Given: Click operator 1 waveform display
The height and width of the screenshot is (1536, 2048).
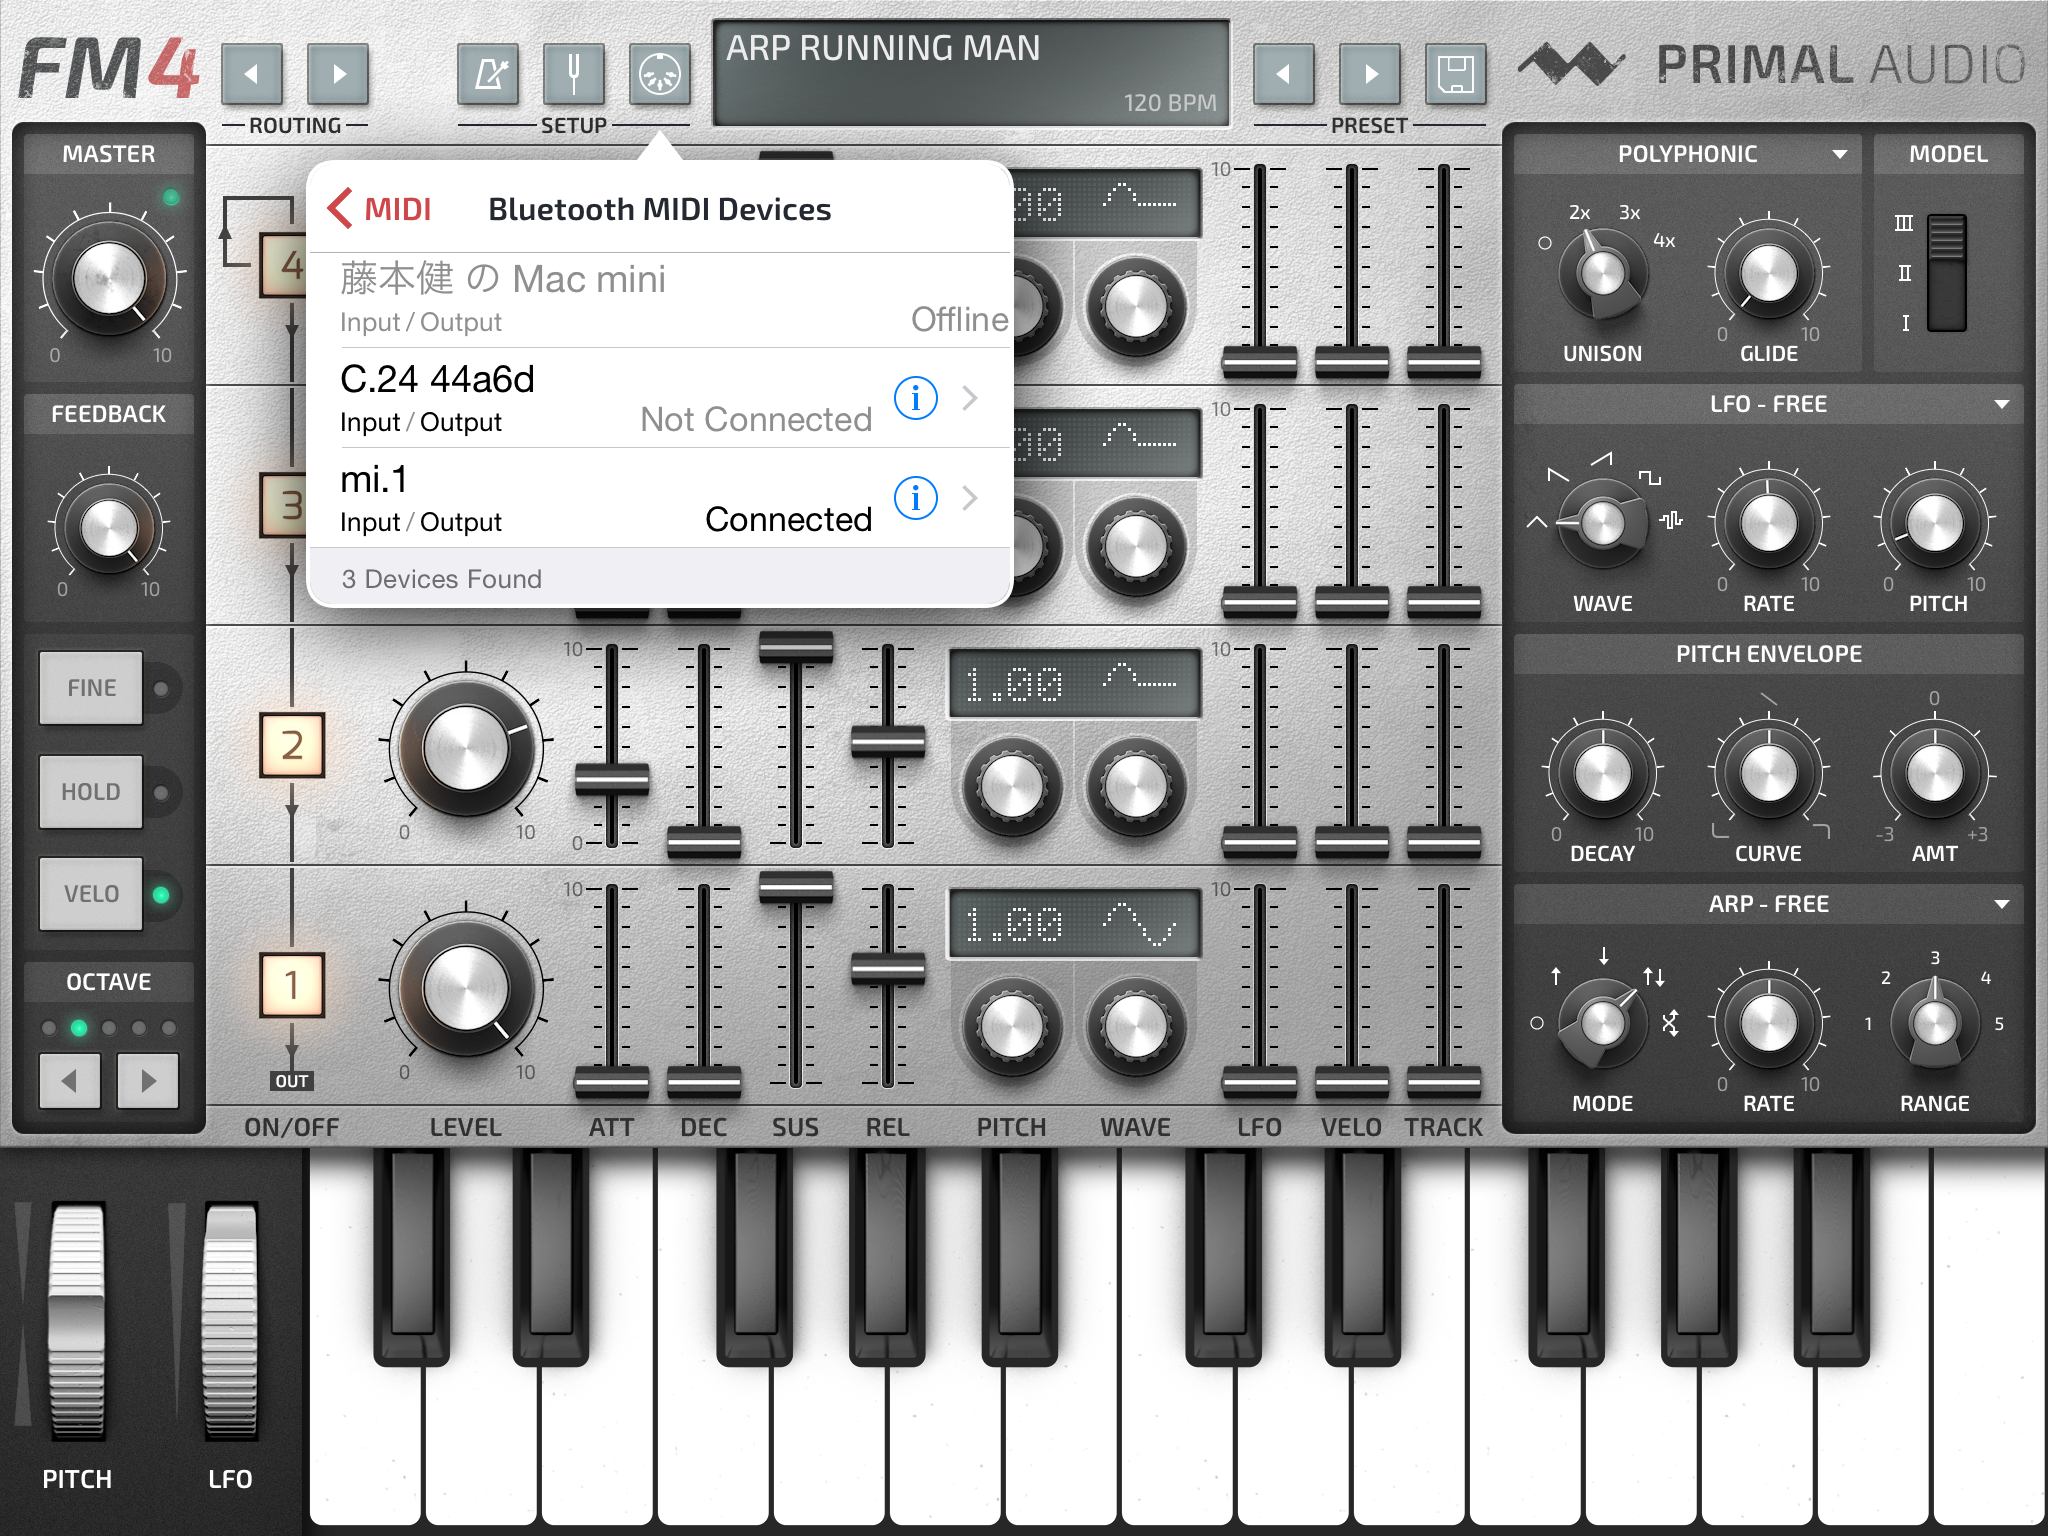Looking at the screenshot, I should point(1075,924).
